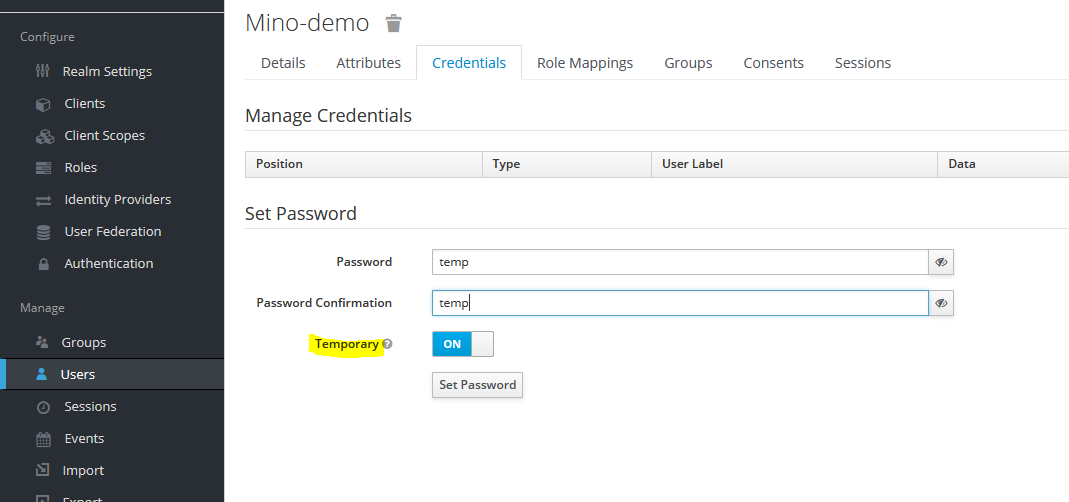Click the Roles list icon
Image resolution: width=1069 pixels, height=502 pixels.
pos(43,168)
